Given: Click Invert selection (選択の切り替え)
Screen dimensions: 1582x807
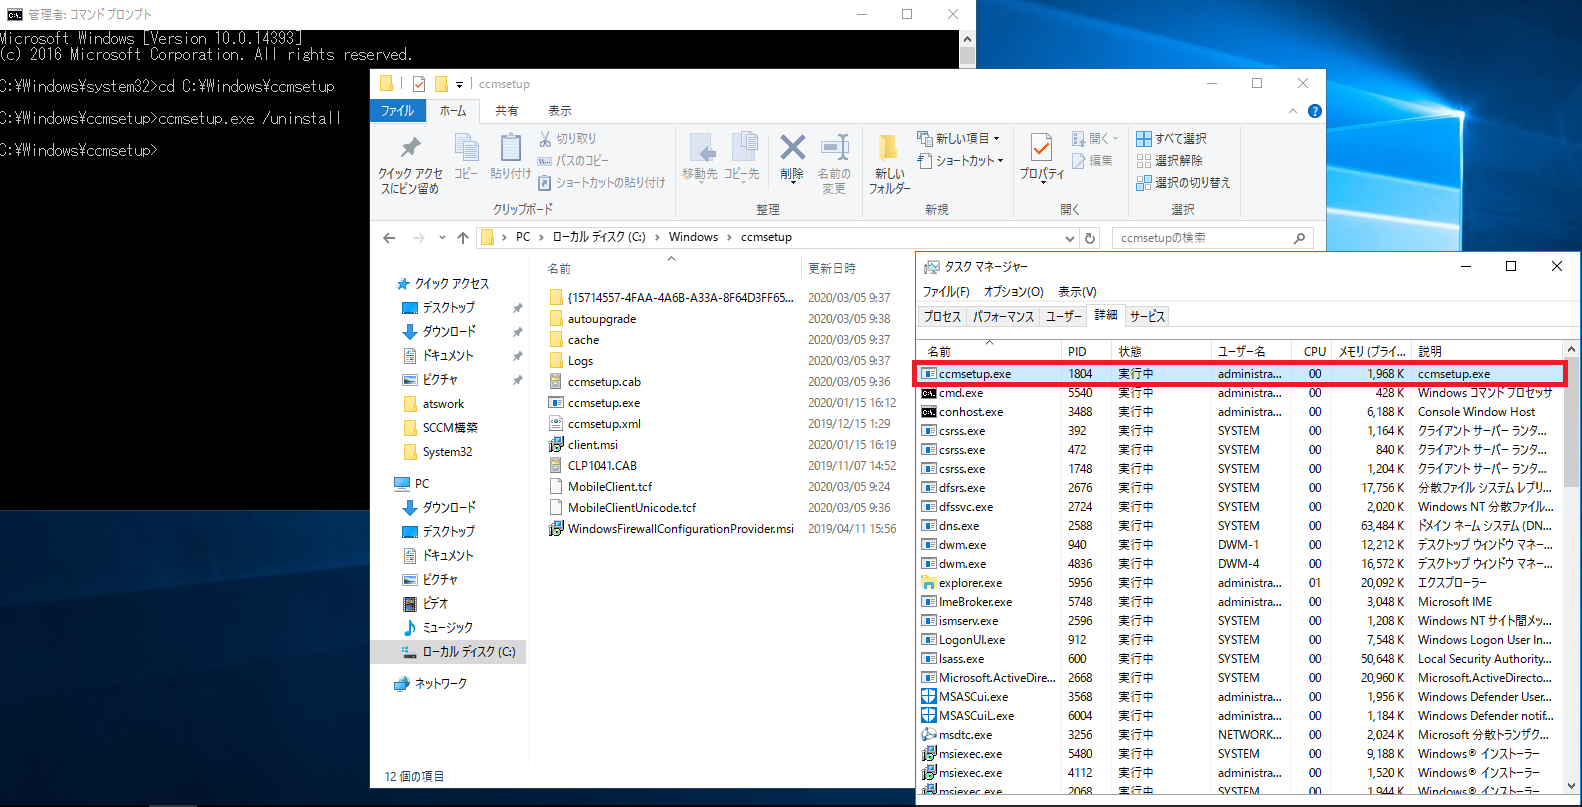Looking at the screenshot, I should [1183, 183].
